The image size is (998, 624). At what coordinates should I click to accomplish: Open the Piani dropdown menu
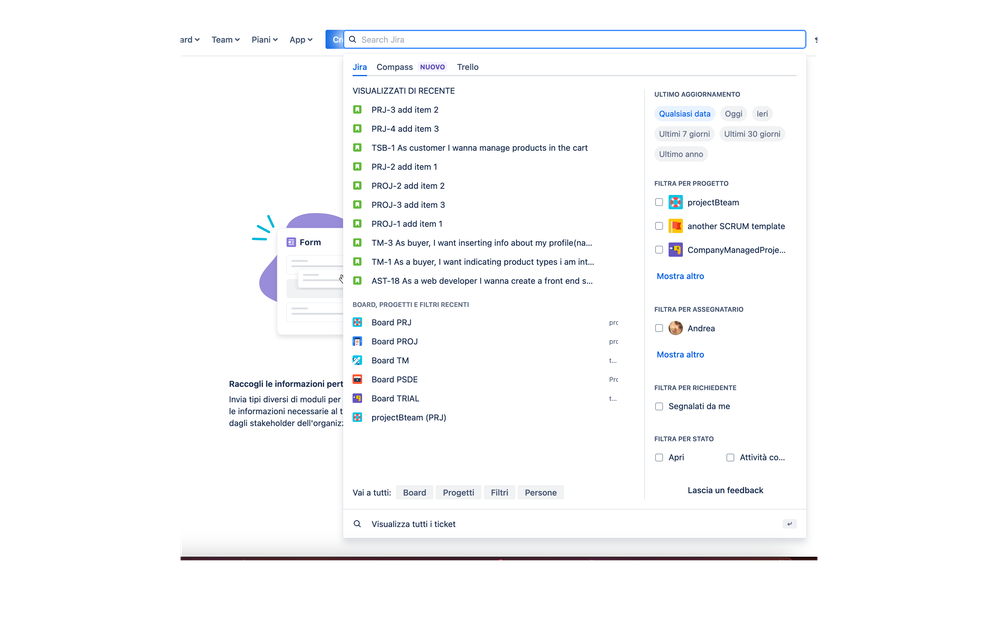(x=265, y=39)
